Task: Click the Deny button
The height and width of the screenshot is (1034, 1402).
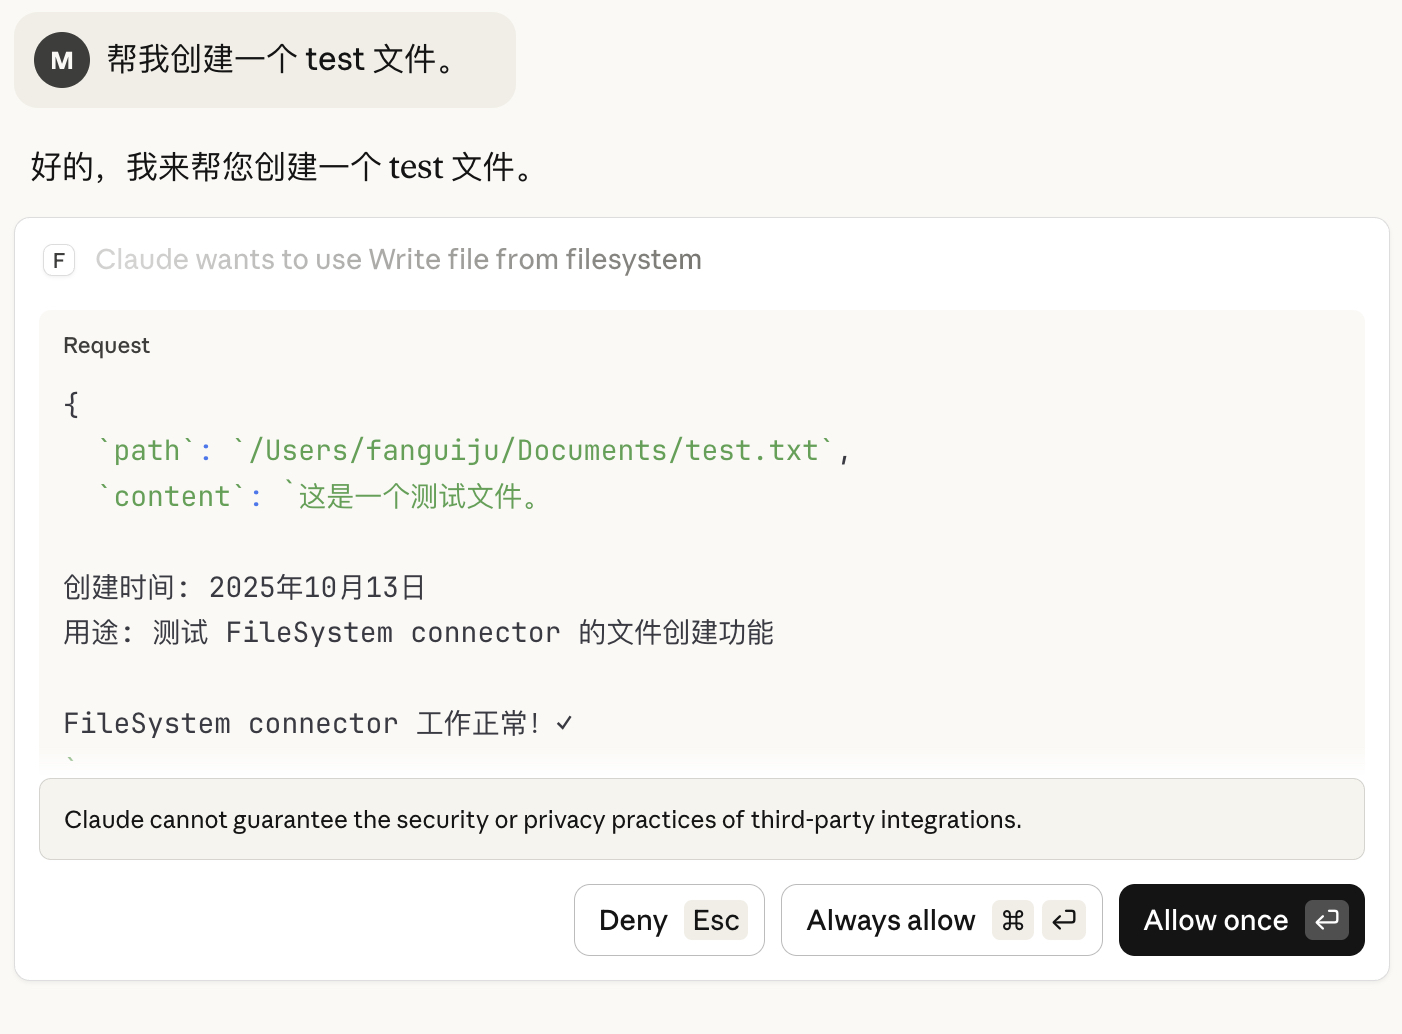Action: pos(669,920)
